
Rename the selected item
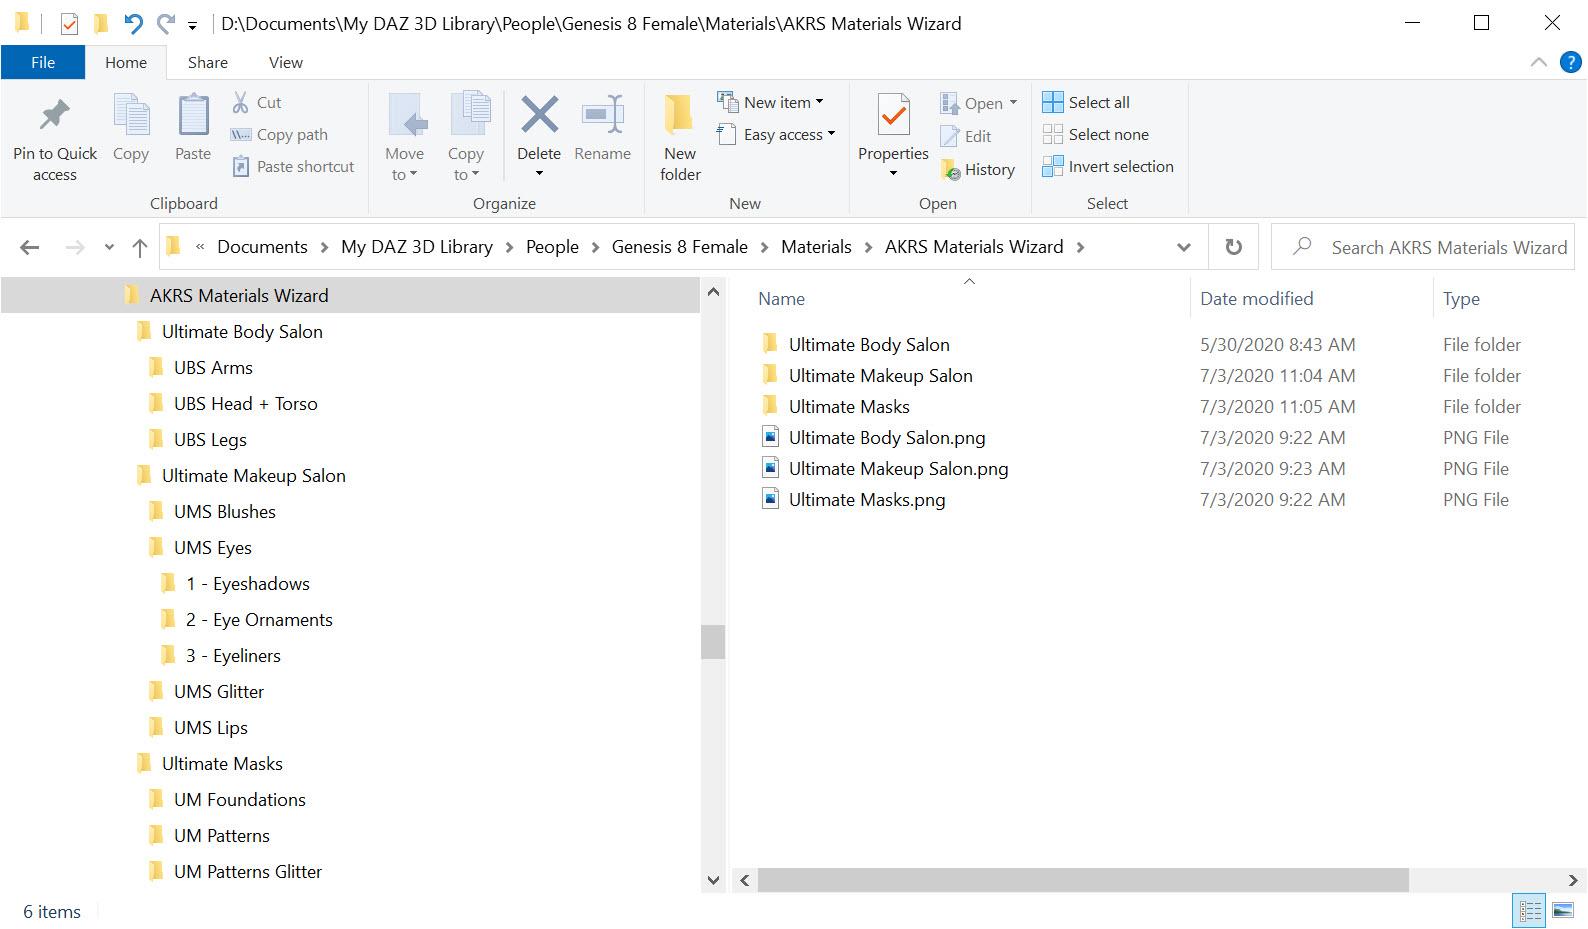point(602,128)
